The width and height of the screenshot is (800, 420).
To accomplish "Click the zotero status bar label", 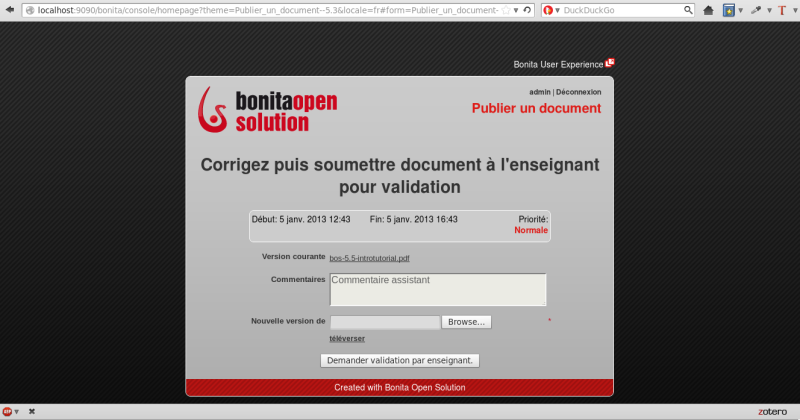I will coord(772,411).
